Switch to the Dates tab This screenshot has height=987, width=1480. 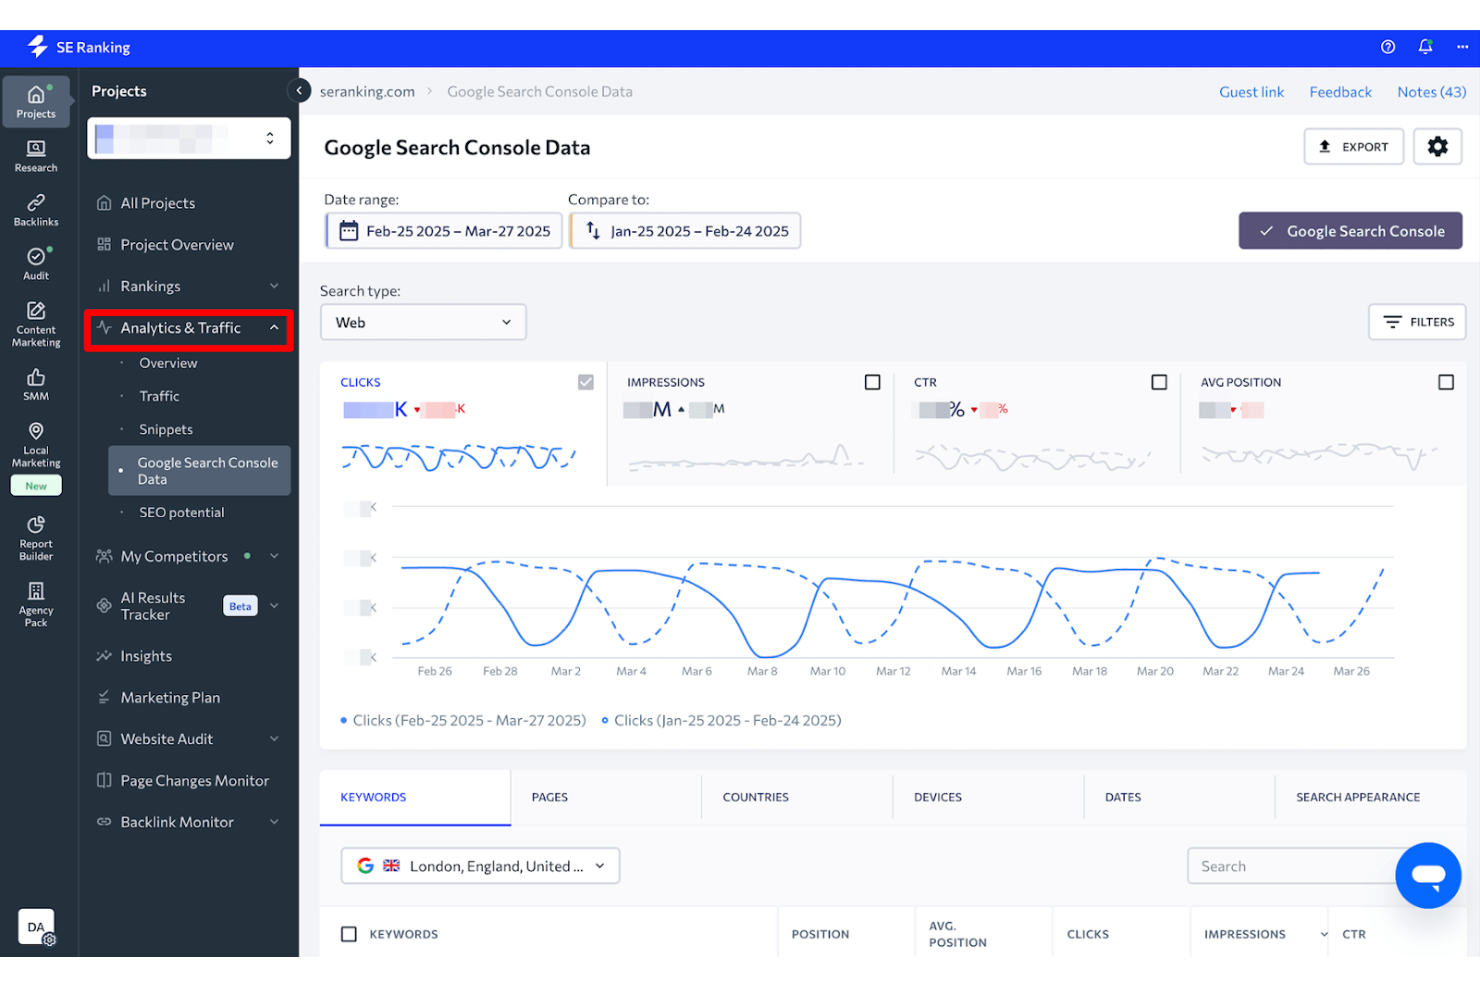pos(1179,797)
